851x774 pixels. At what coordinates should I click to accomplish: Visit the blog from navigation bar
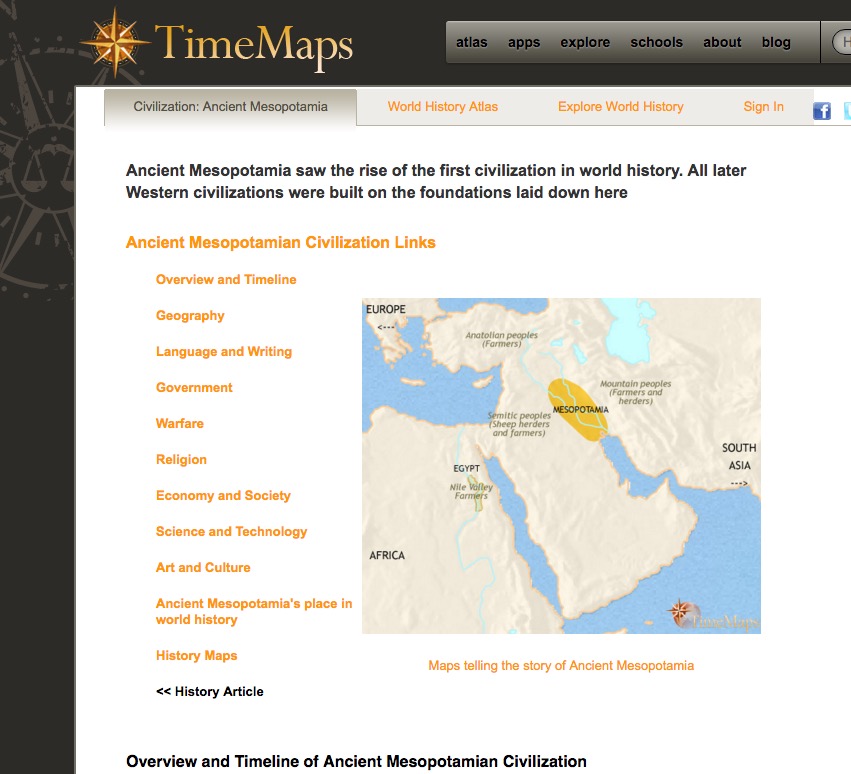[x=776, y=43]
